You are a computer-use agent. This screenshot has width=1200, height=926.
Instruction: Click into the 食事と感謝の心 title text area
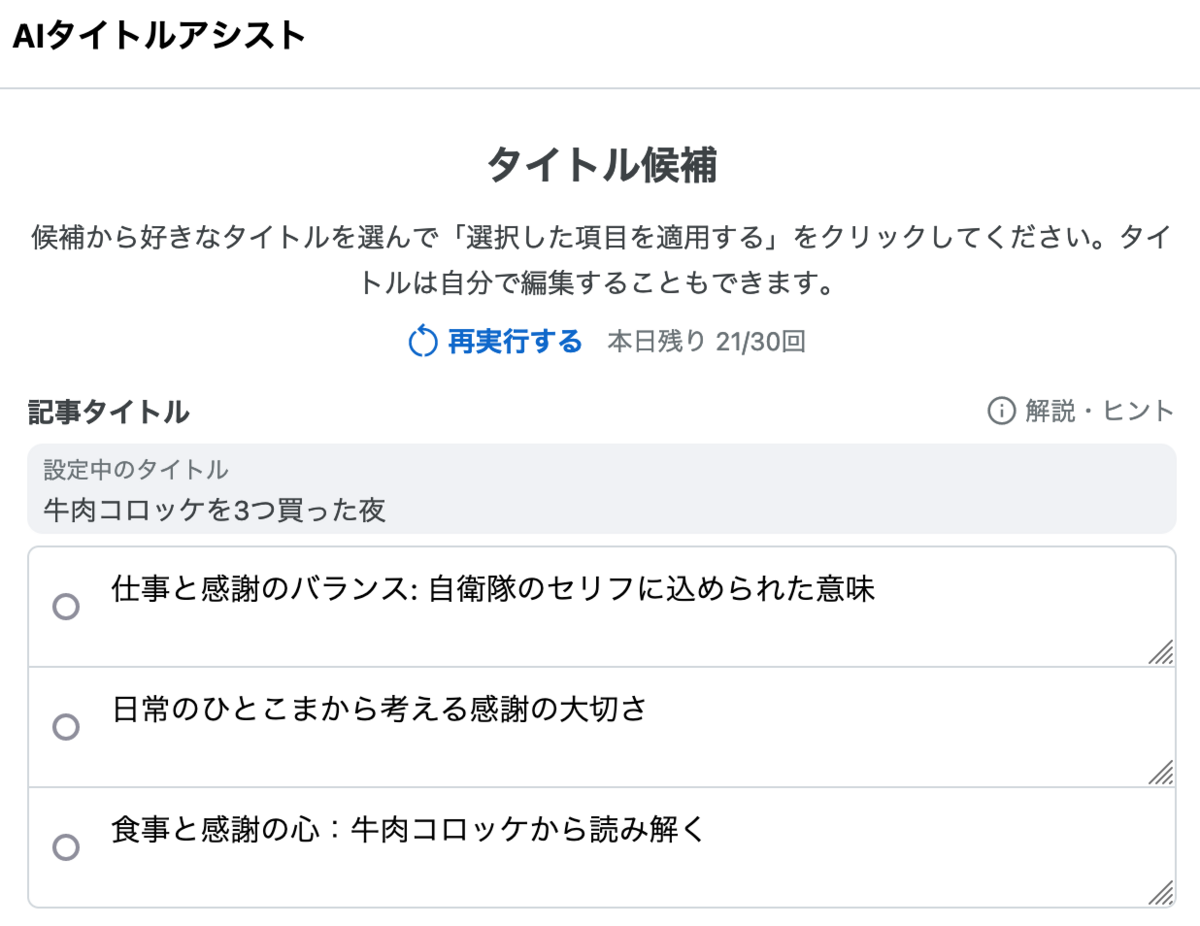coord(640,848)
